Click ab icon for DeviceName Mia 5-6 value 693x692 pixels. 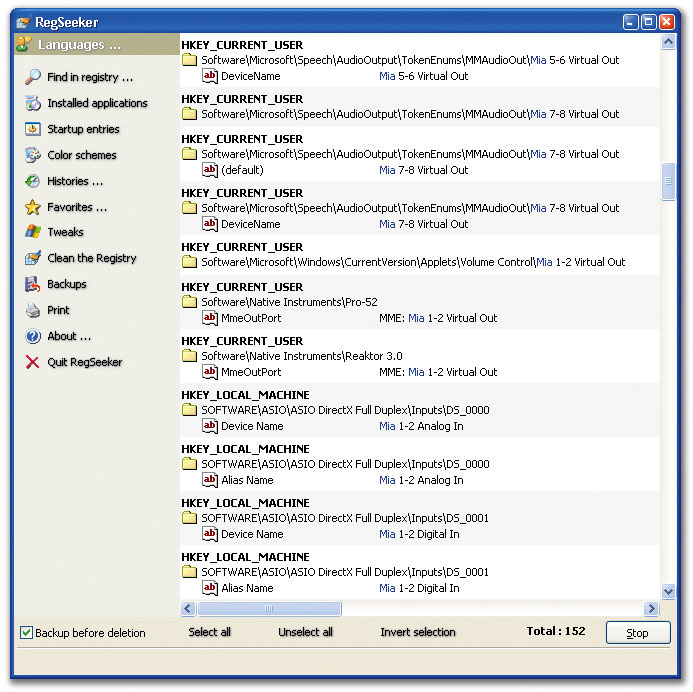point(210,76)
